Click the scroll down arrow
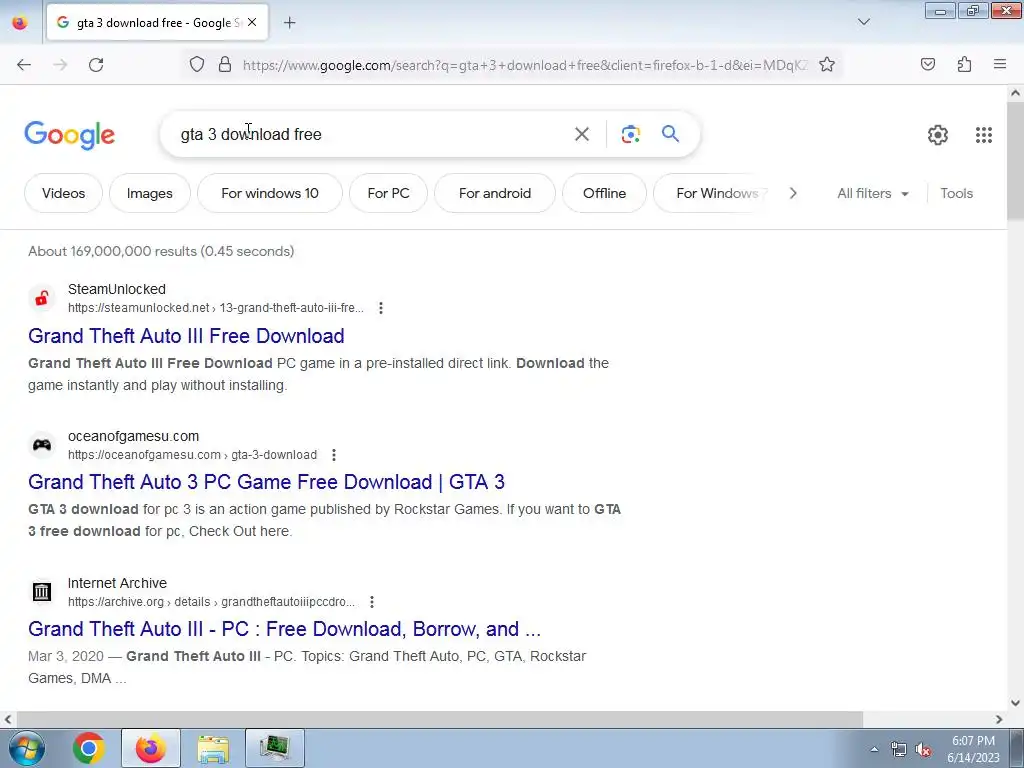1024x768 pixels. [1016, 703]
